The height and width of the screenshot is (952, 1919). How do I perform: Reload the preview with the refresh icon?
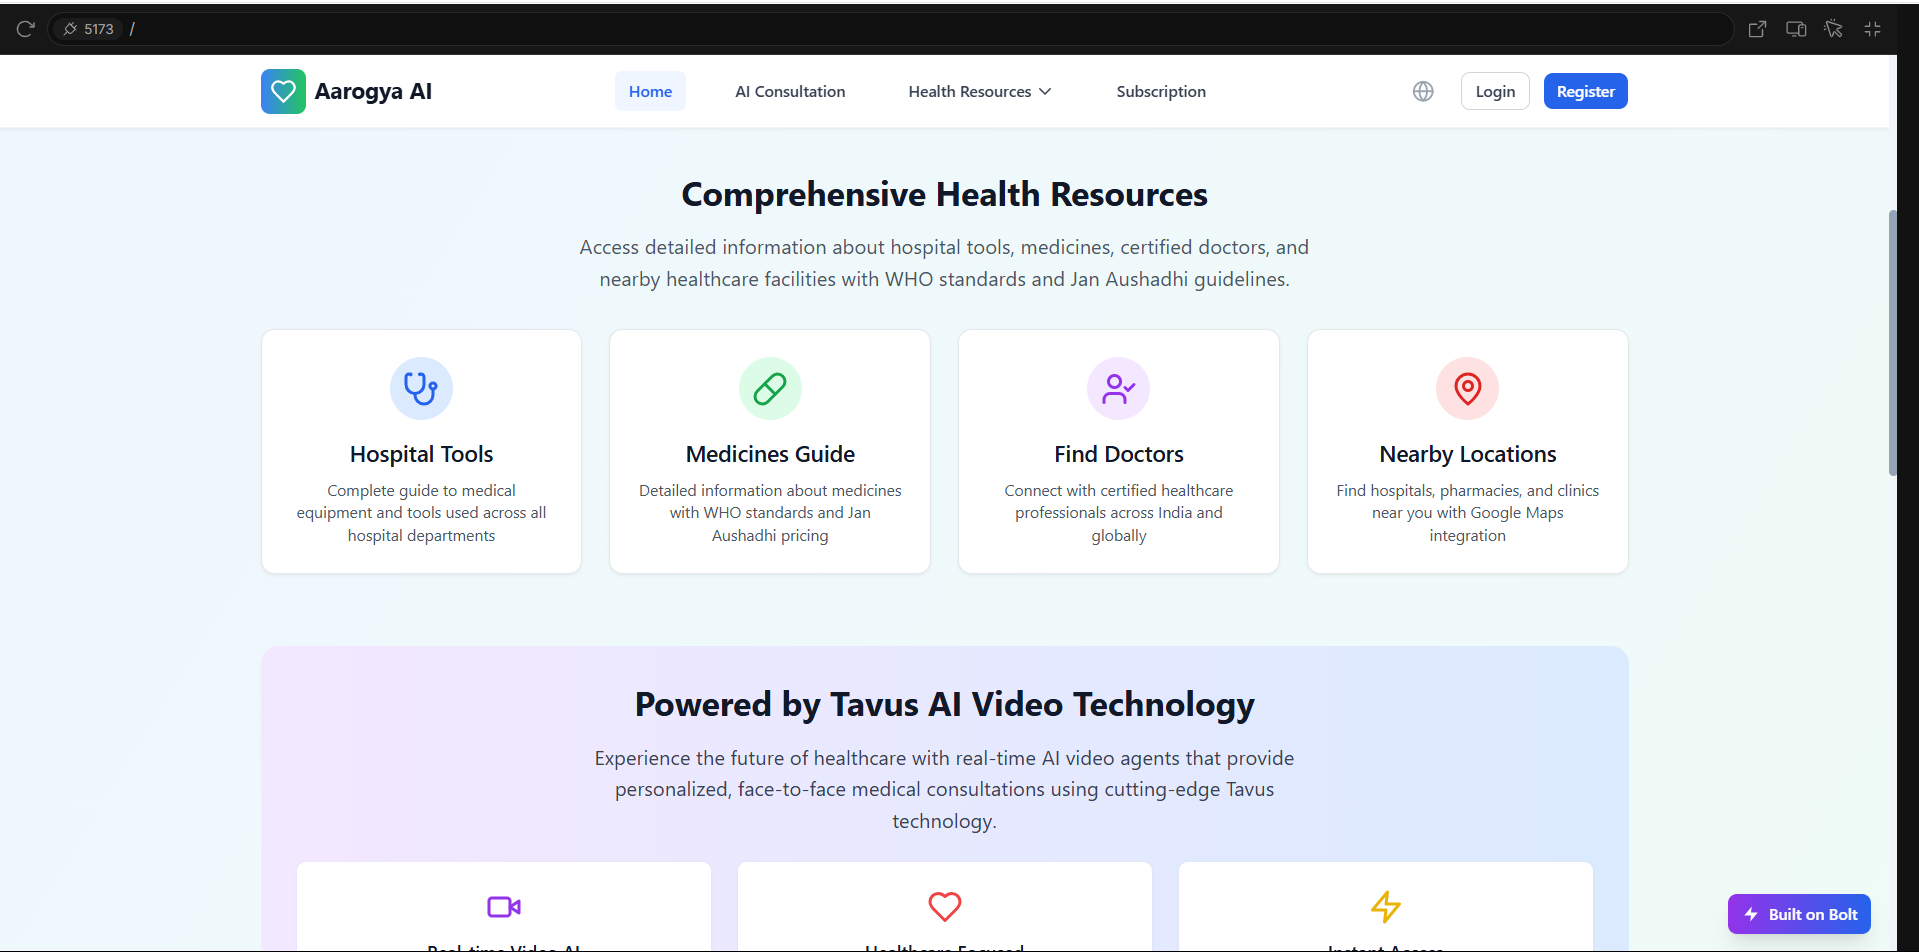(25, 29)
